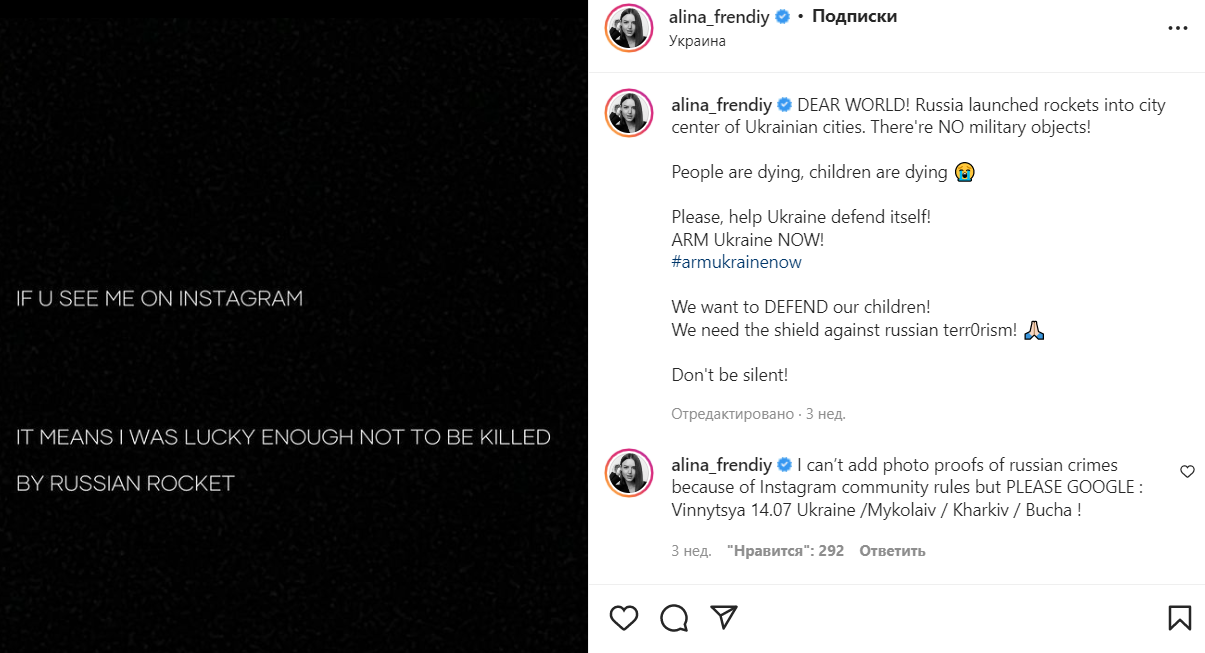Open the #armukrainenow hashtag
This screenshot has height=653, width=1205.
coord(736,262)
